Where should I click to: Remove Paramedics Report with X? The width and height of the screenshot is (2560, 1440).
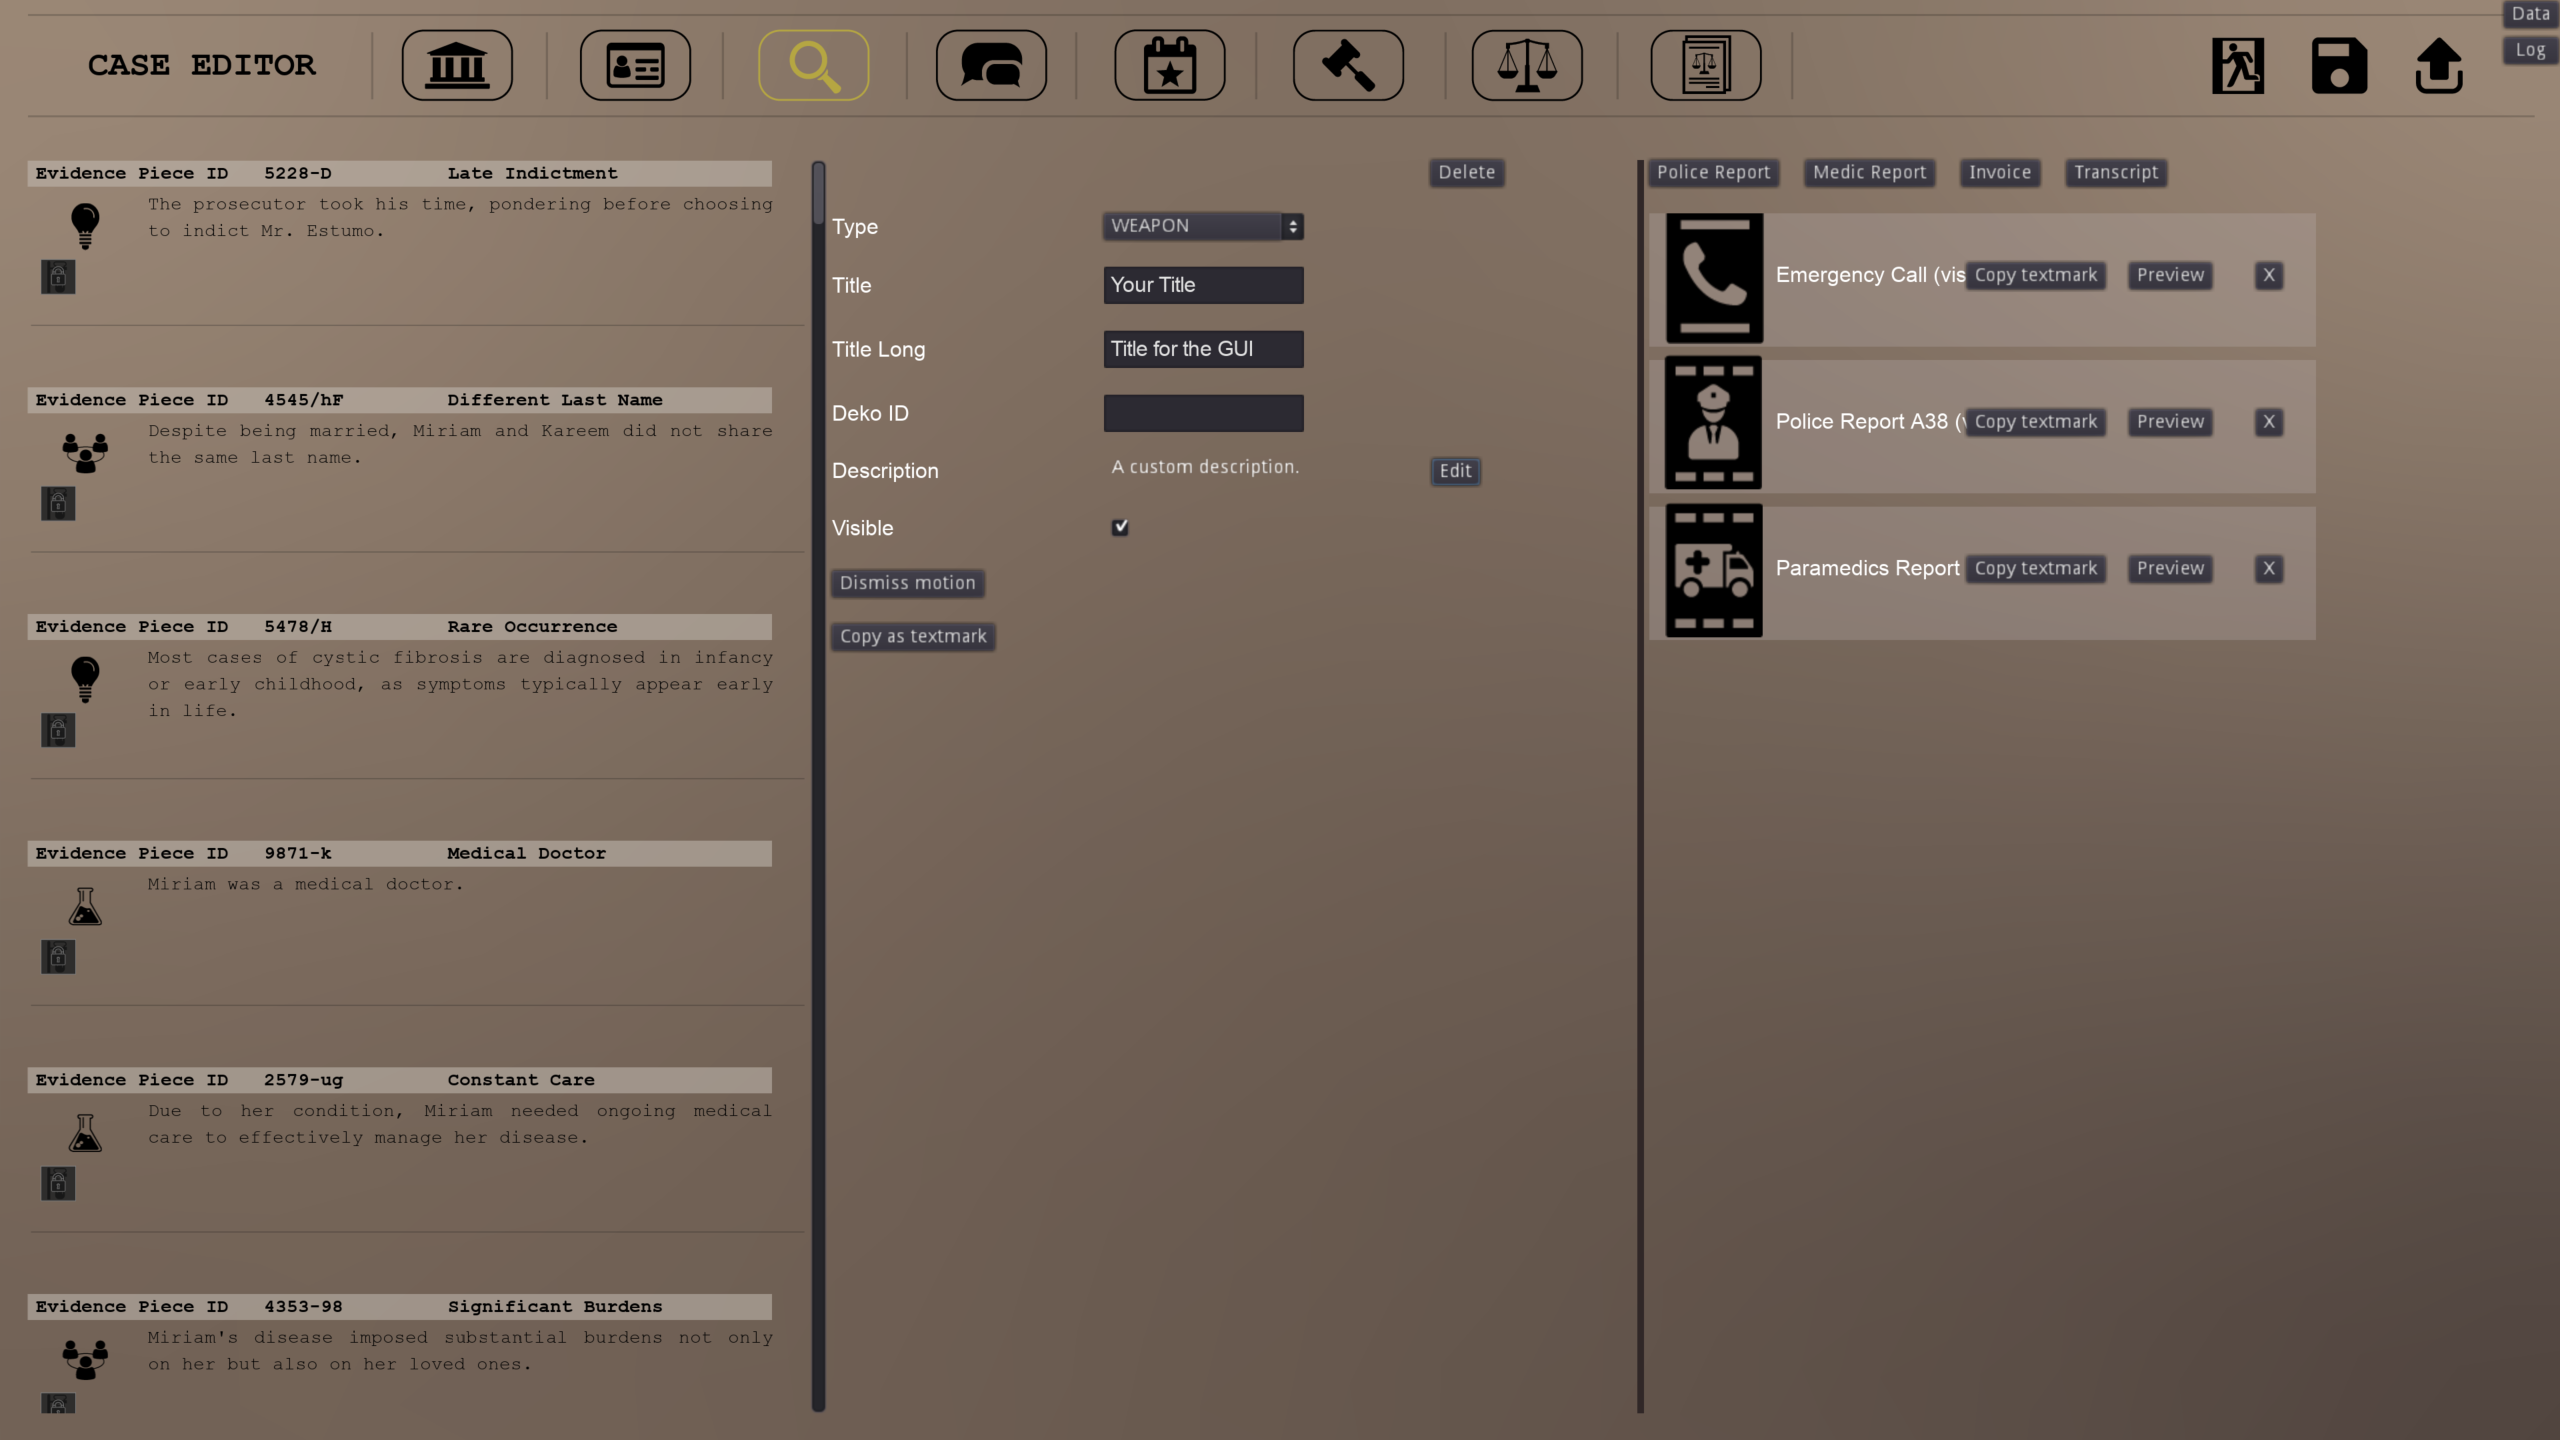tap(2269, 568)
